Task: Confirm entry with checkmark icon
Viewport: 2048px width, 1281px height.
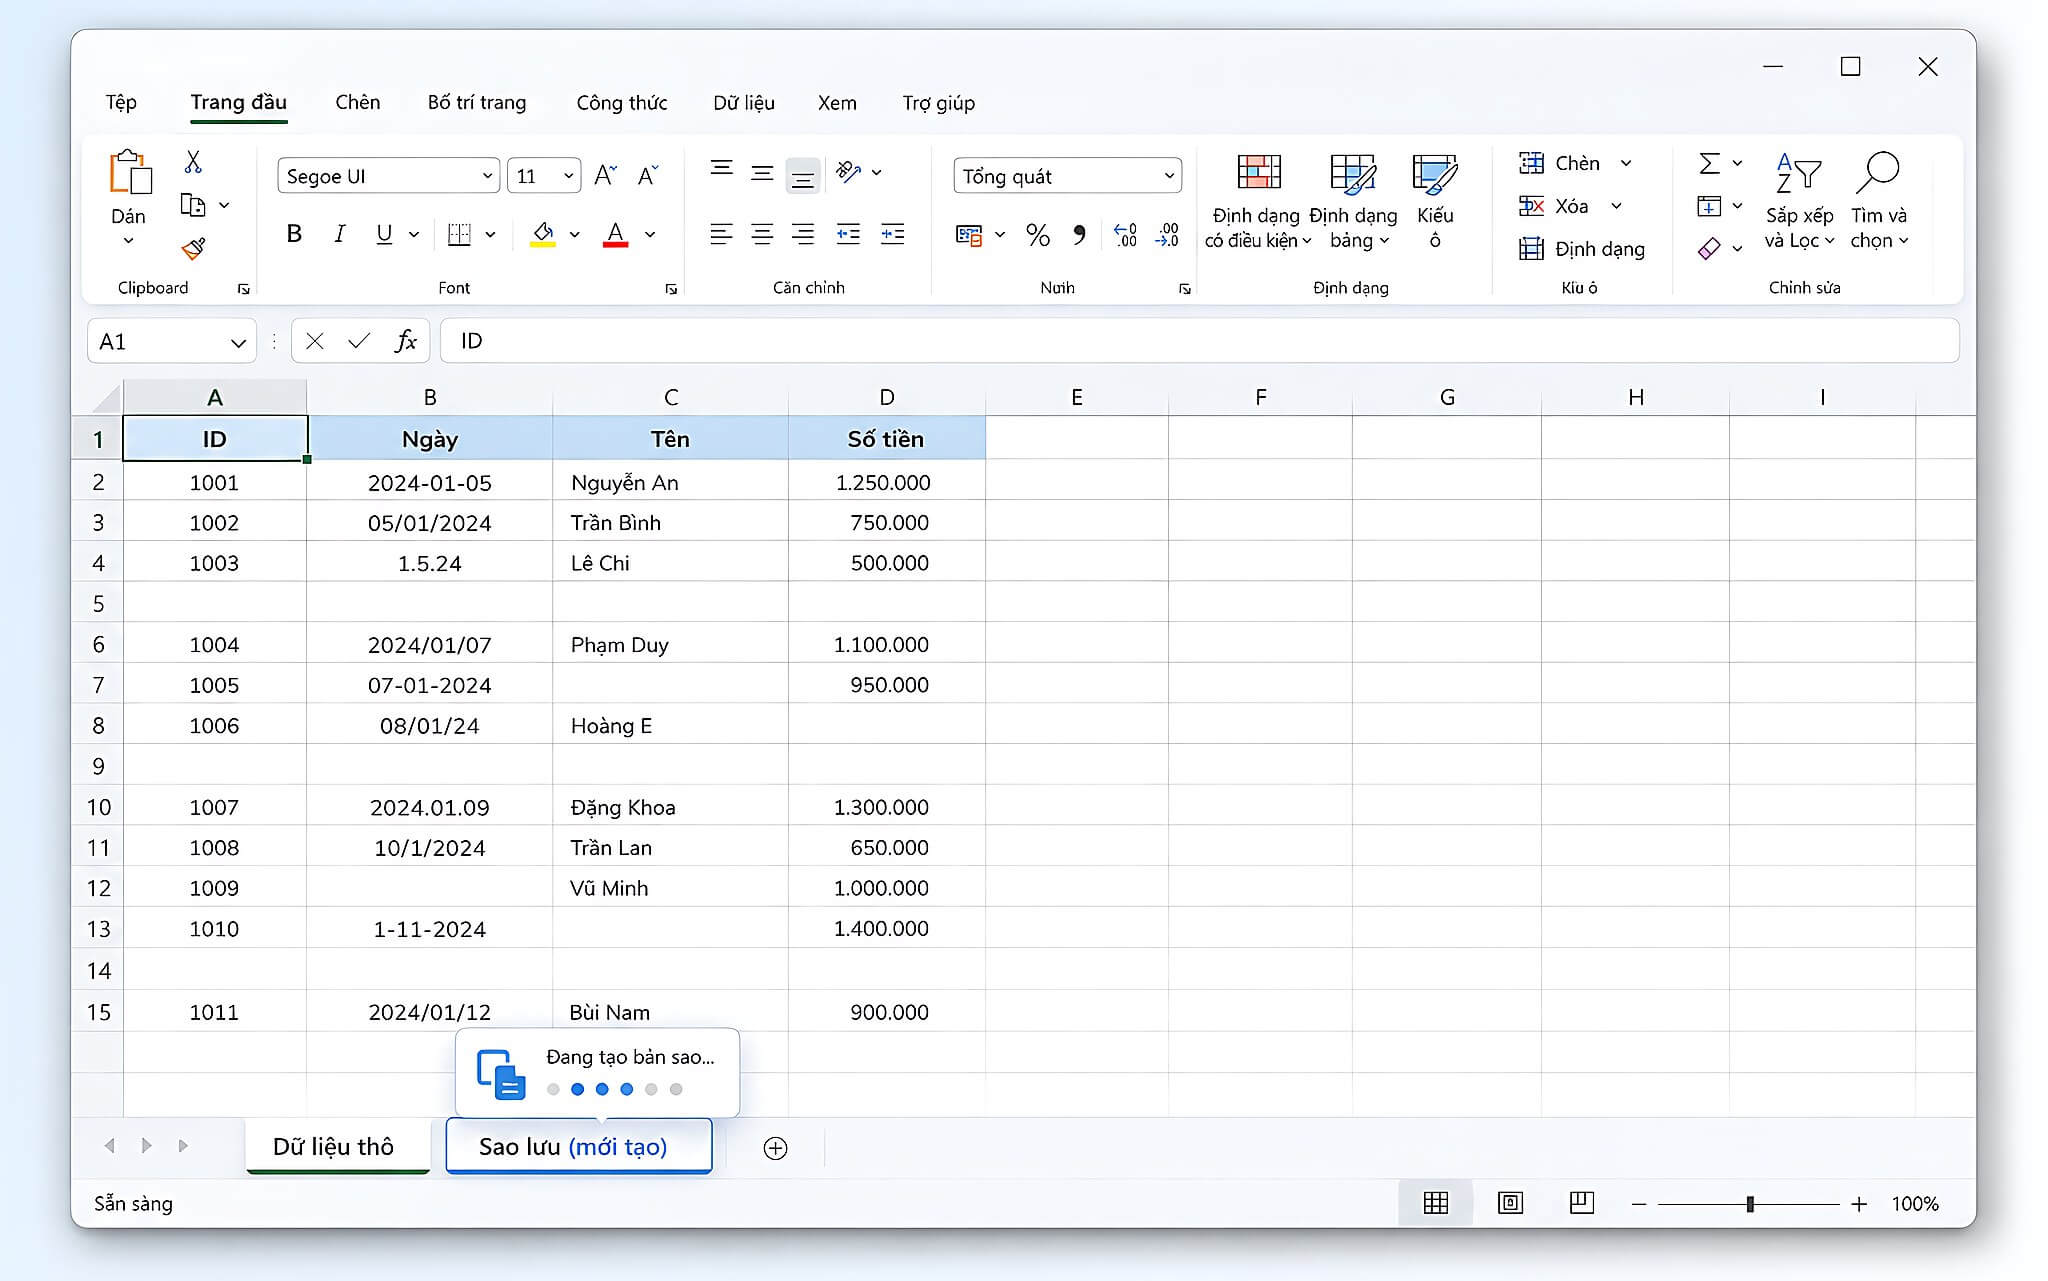Action: click(x=359, y=341)
